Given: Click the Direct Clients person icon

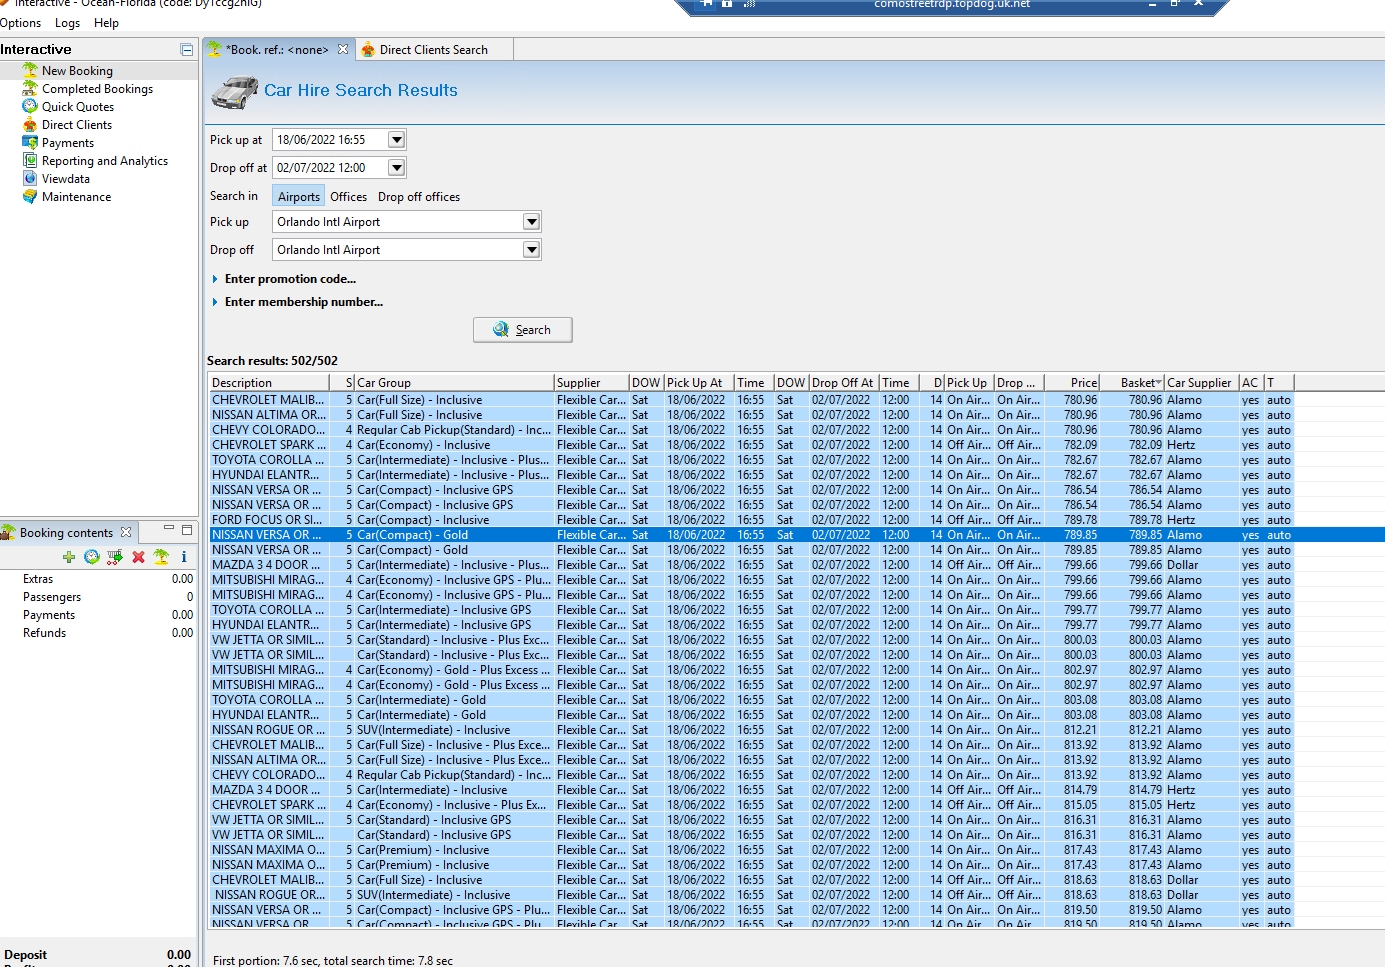Looking at the screenshot, I should tap(30, 124).
